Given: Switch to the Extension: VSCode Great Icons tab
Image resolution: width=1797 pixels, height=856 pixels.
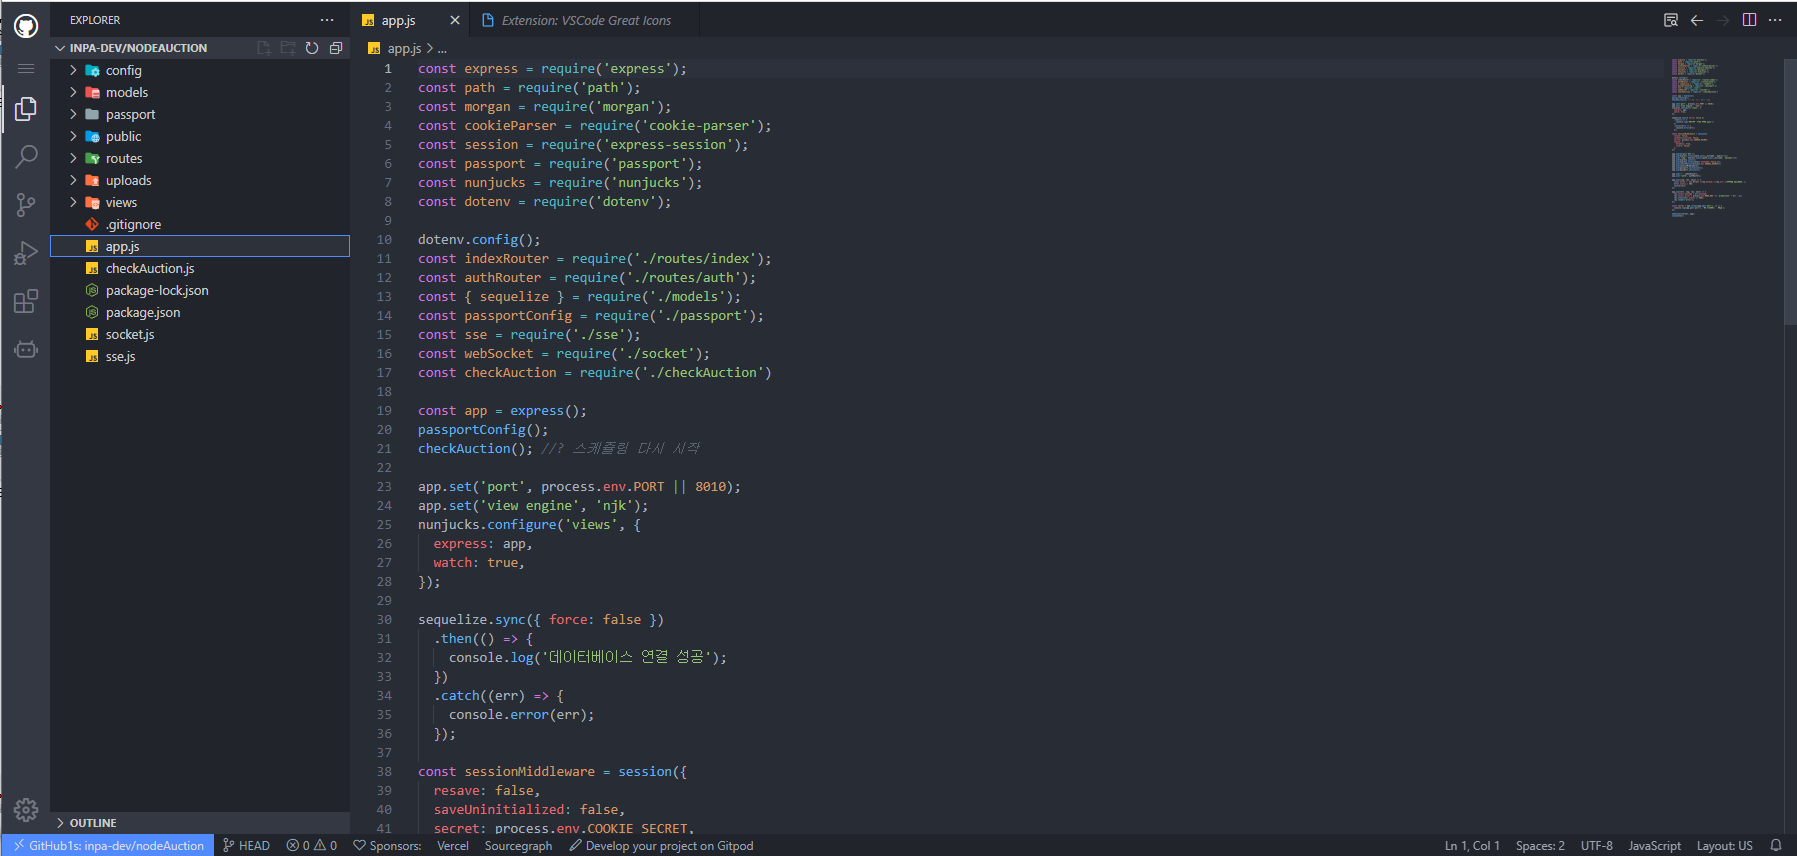Looking at the screenshot, I should coord(586,20).
